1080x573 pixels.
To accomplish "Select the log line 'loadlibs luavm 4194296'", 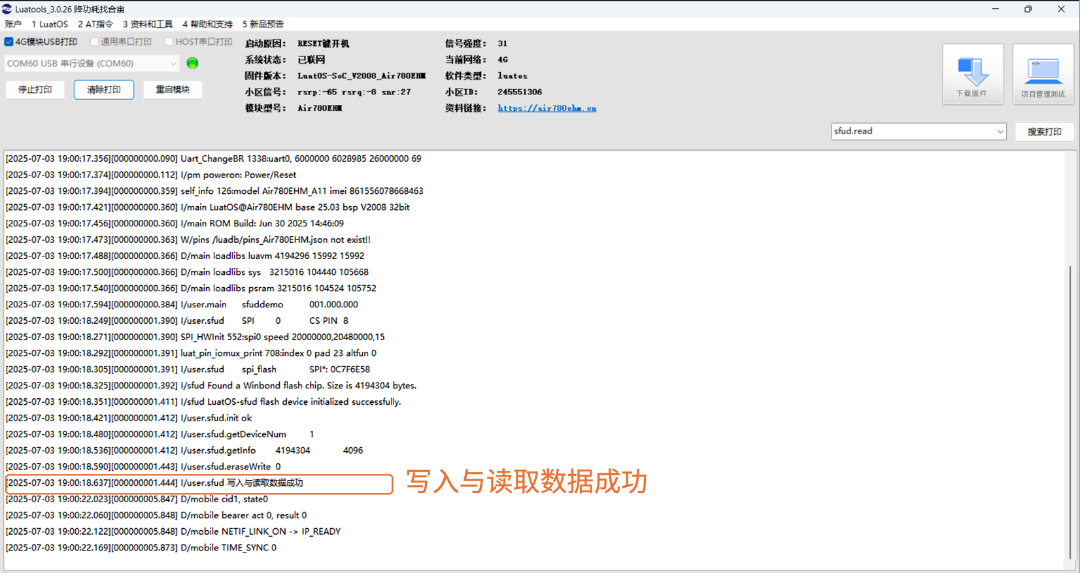I will point(185,256).
